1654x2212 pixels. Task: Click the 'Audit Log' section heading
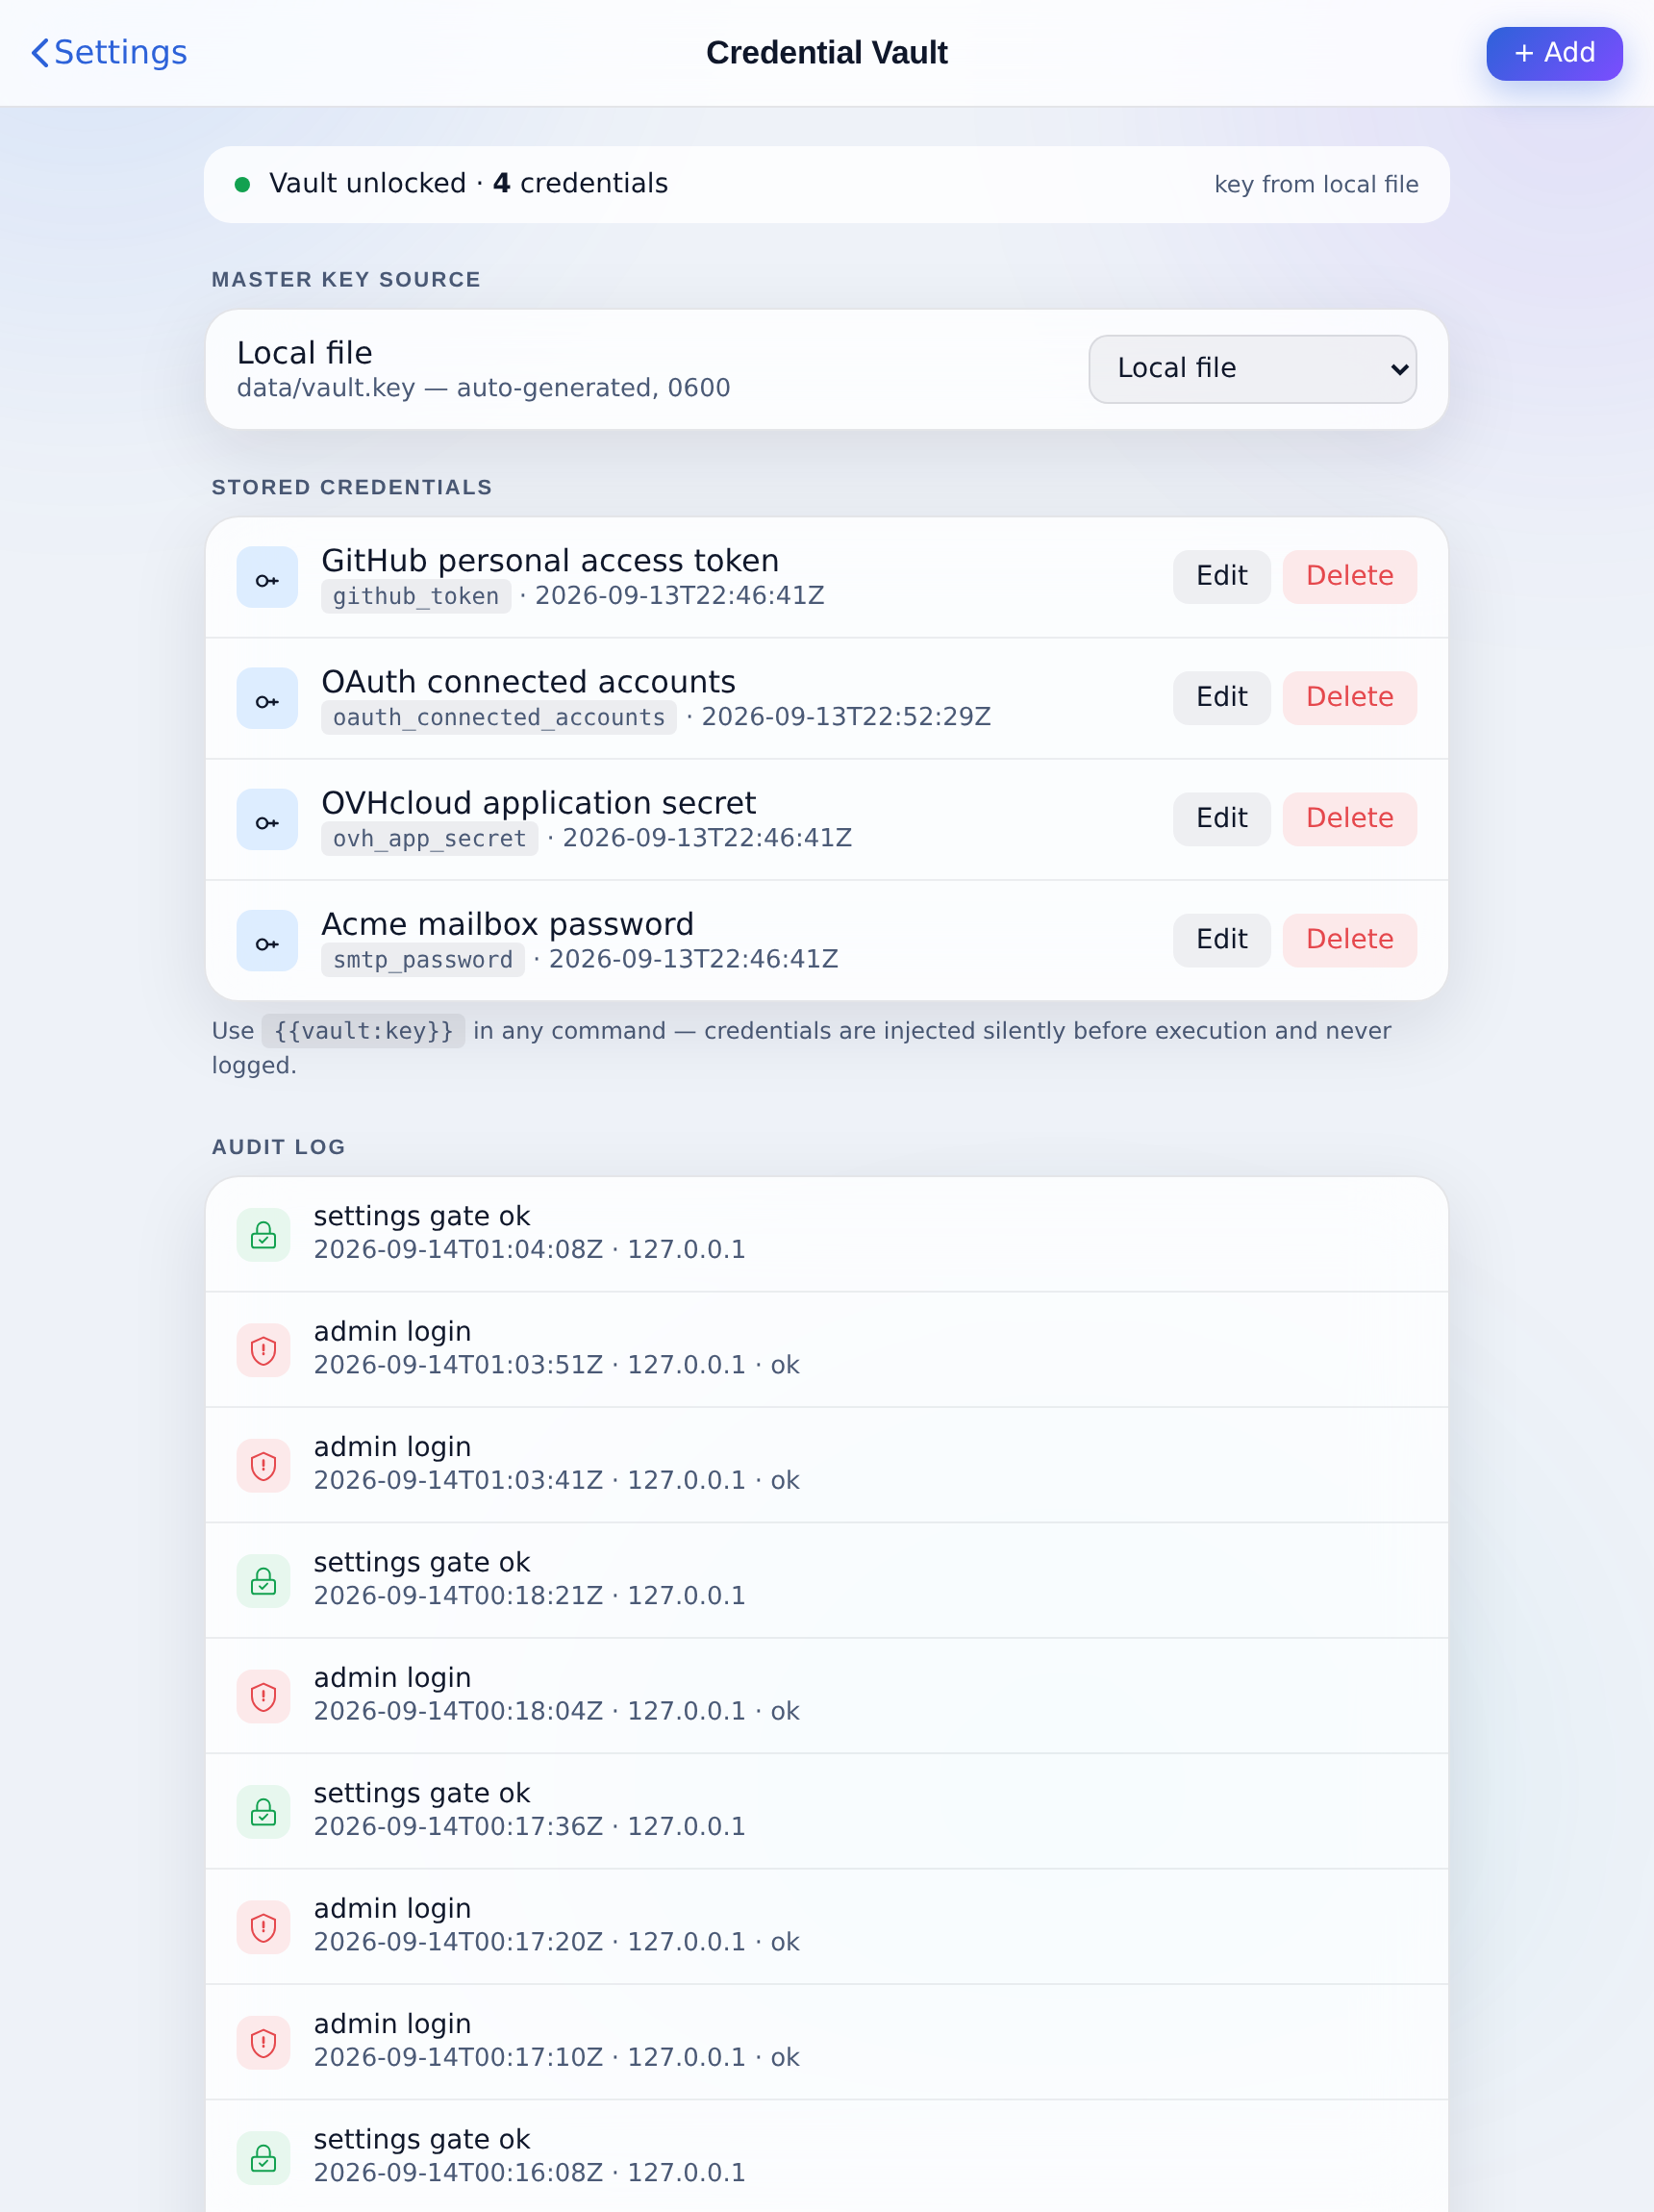pos(279,1147)
